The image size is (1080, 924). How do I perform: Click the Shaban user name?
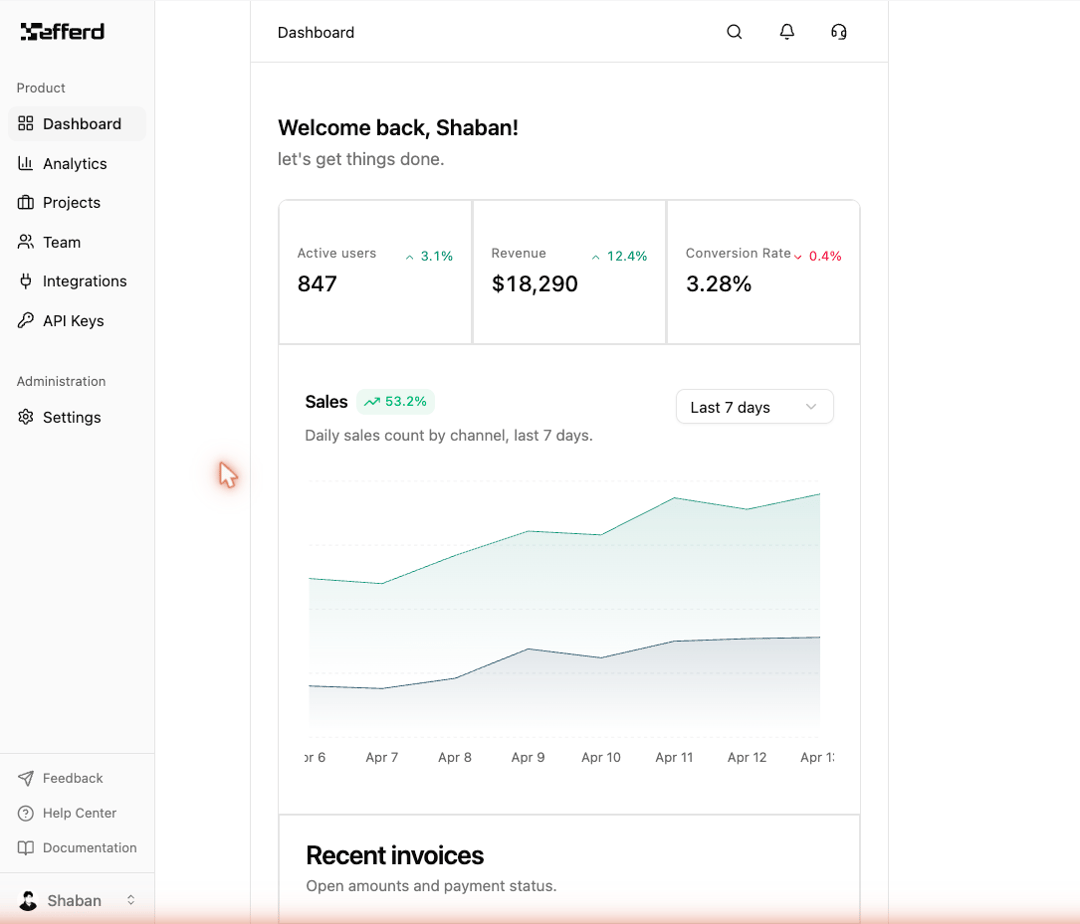pyautogui.click(x=74, y=901)
